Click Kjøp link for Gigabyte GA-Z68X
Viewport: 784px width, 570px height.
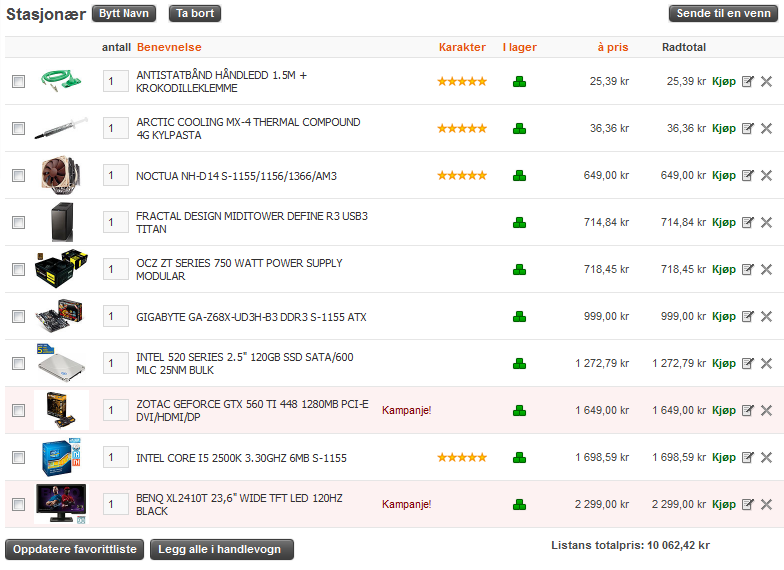pos(724,316)
